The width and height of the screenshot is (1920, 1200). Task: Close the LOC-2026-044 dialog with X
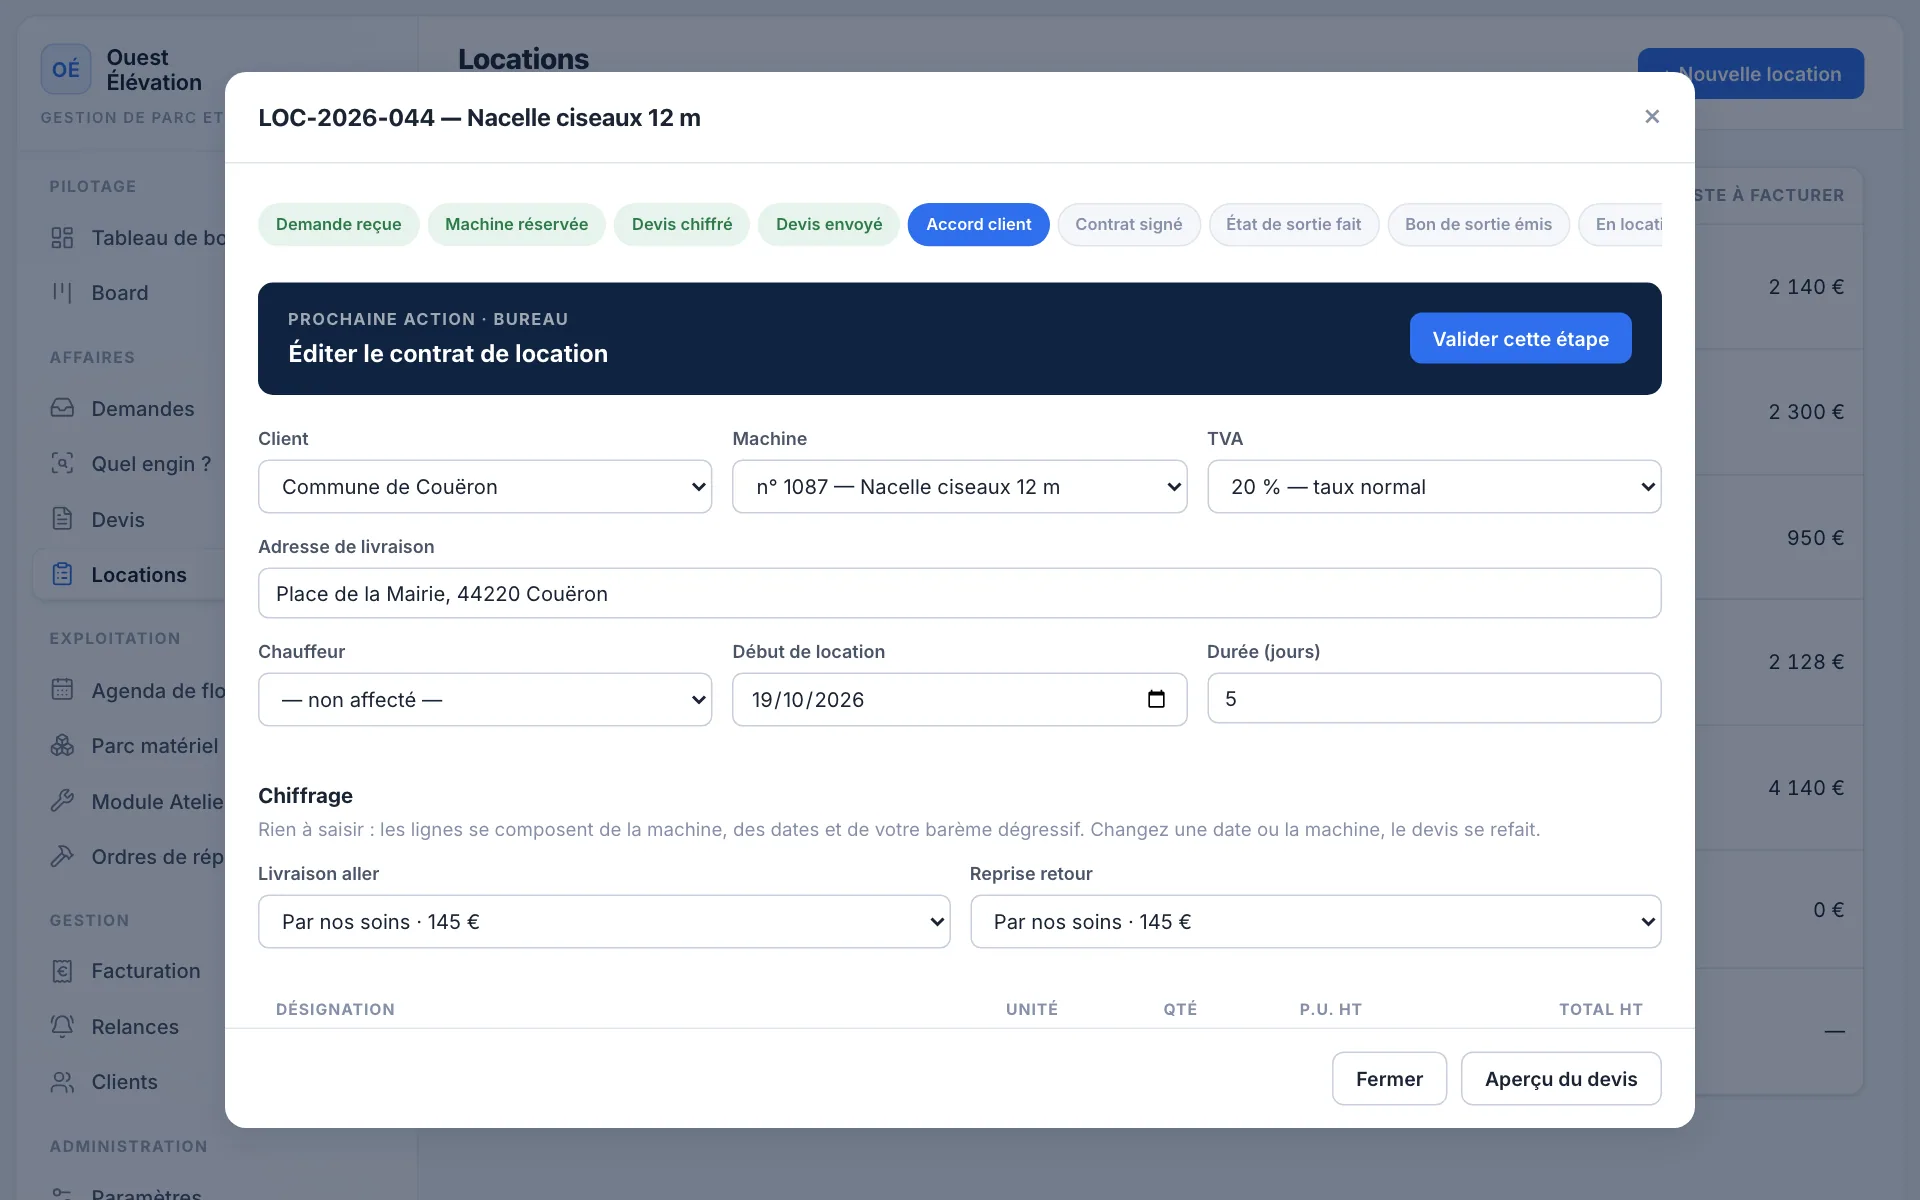click(x=1652, y=117)
